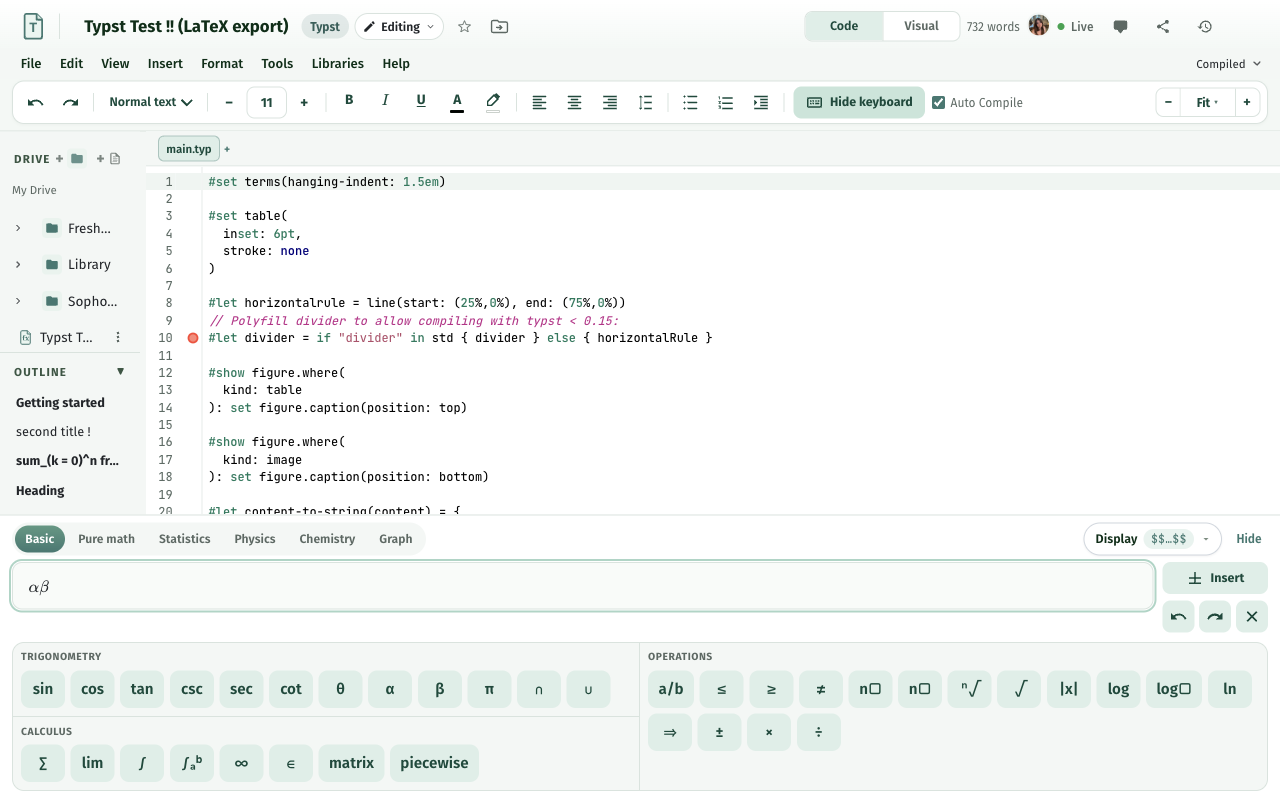Switch to Visual view
The width and height of the screenshot is (1280, 800).
pyautogui.click(x=921, y=26)
